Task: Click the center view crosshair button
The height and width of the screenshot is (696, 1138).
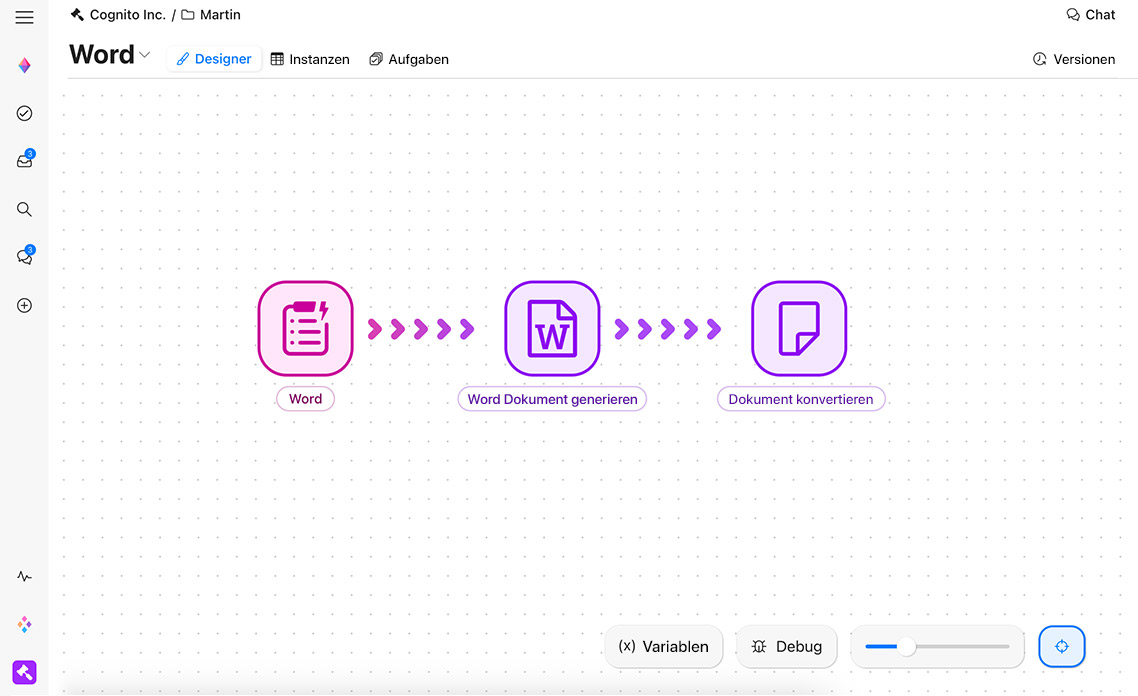Action: tap(1062, 647)
